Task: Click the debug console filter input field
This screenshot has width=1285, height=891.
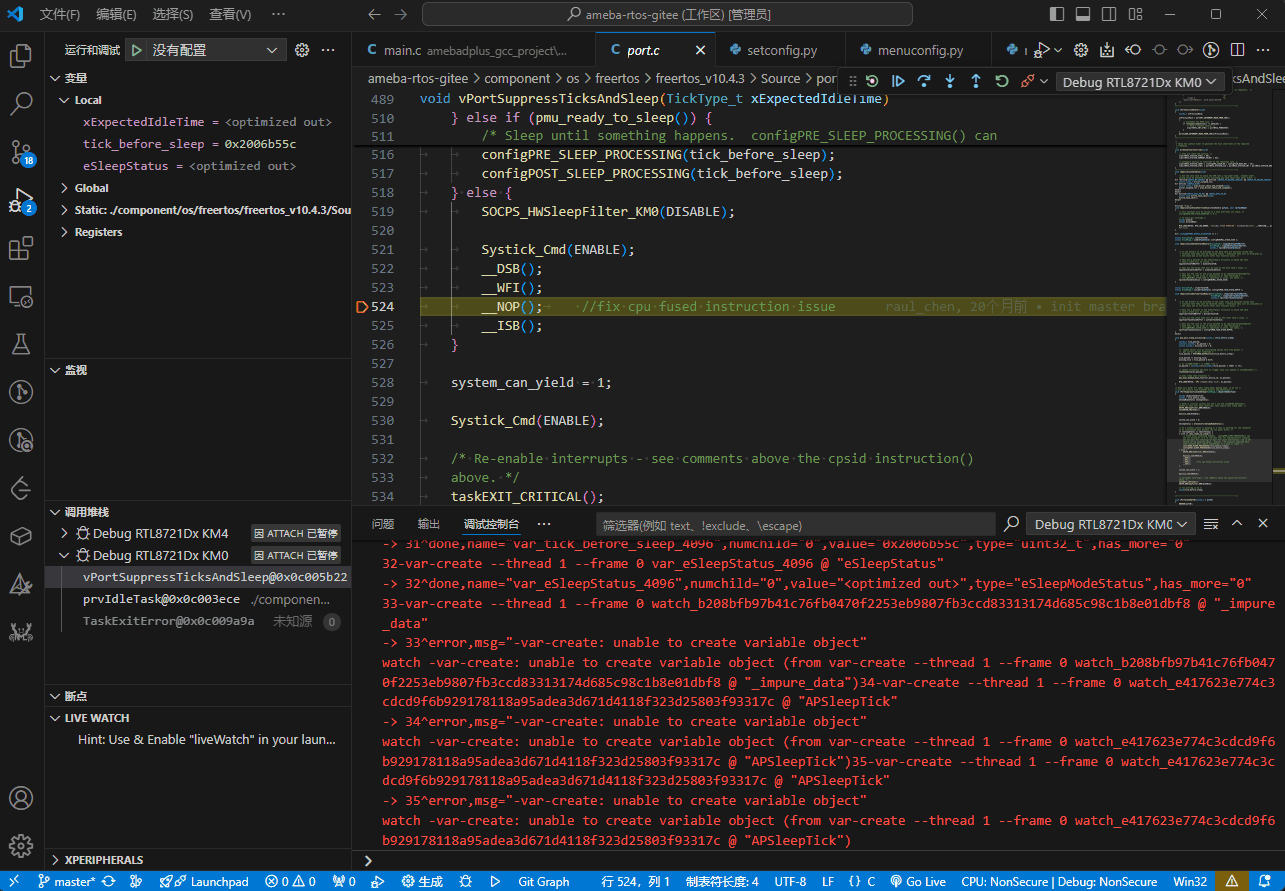Action: [795, 525]
